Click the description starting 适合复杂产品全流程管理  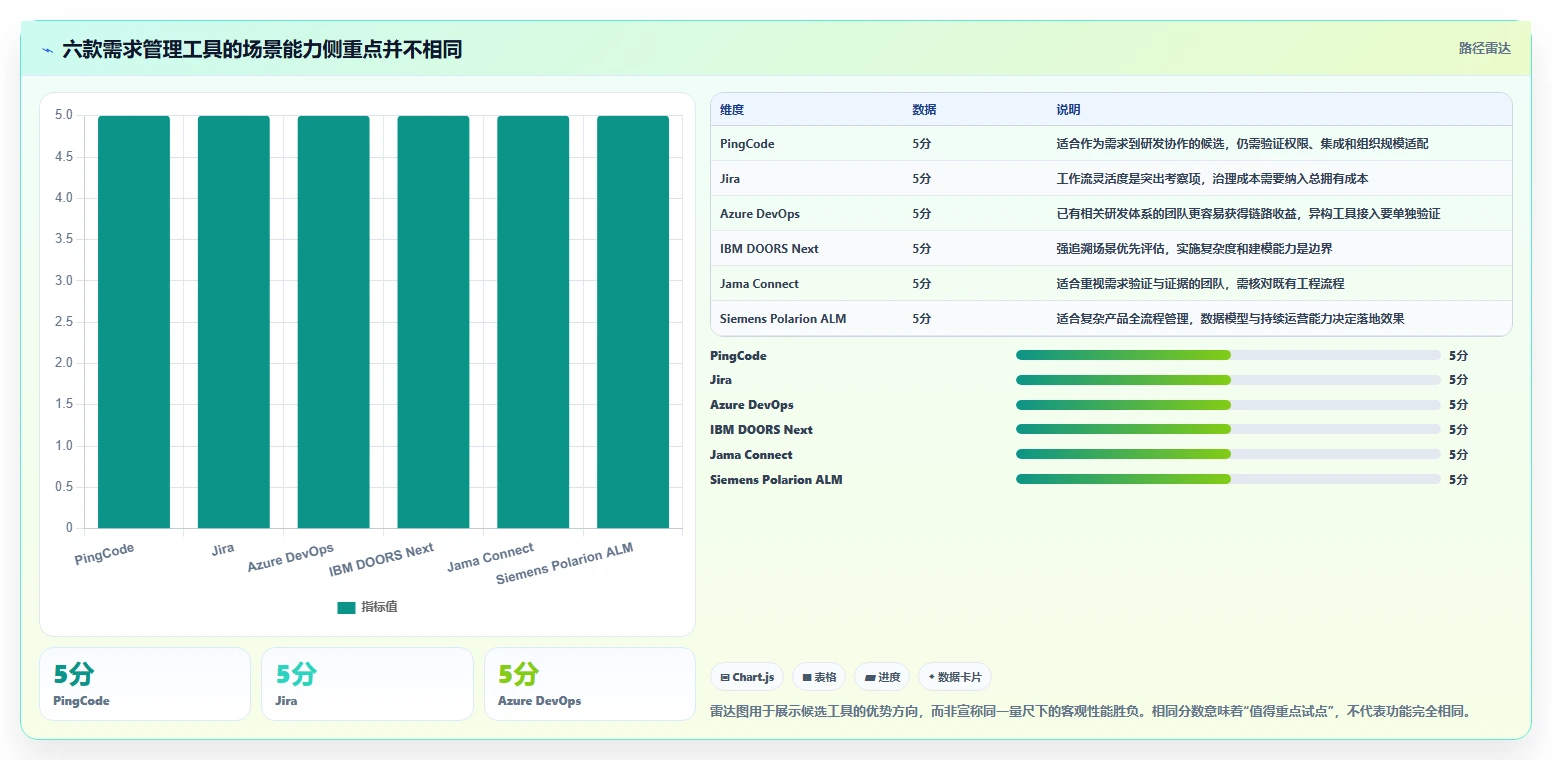pos(1231,319)
